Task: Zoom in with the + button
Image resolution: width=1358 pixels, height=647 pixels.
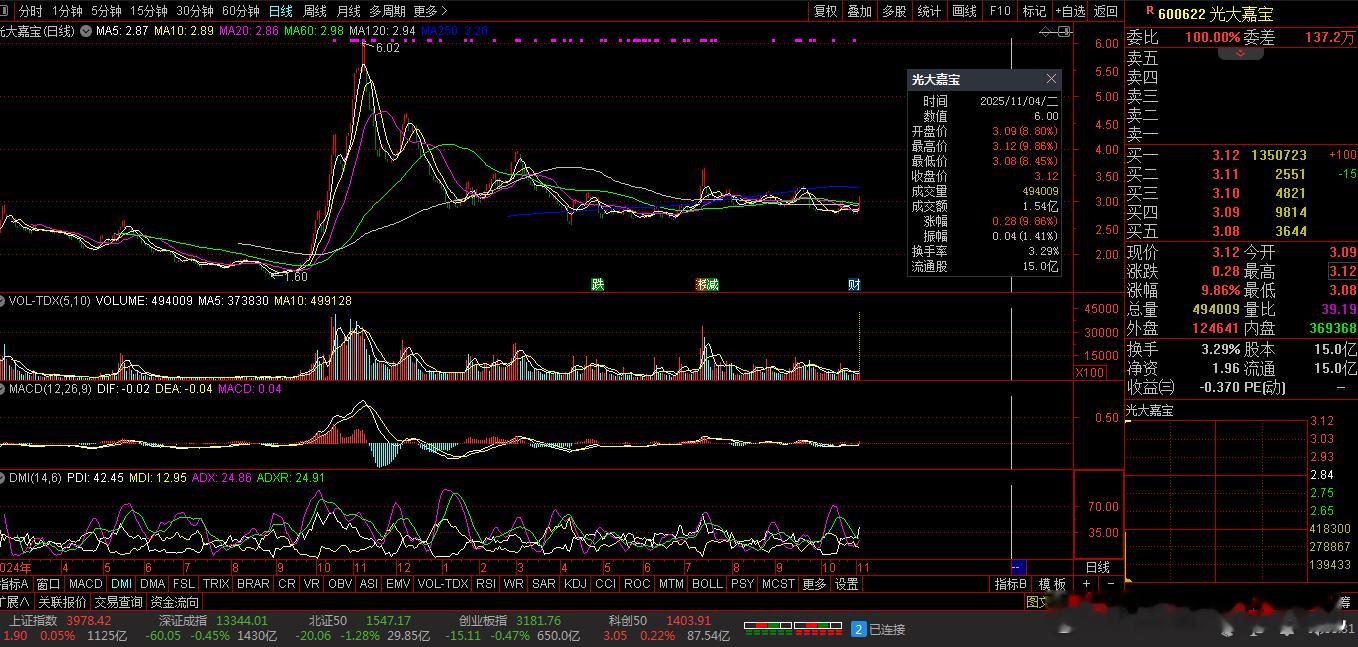Action: coord(1087,584)
